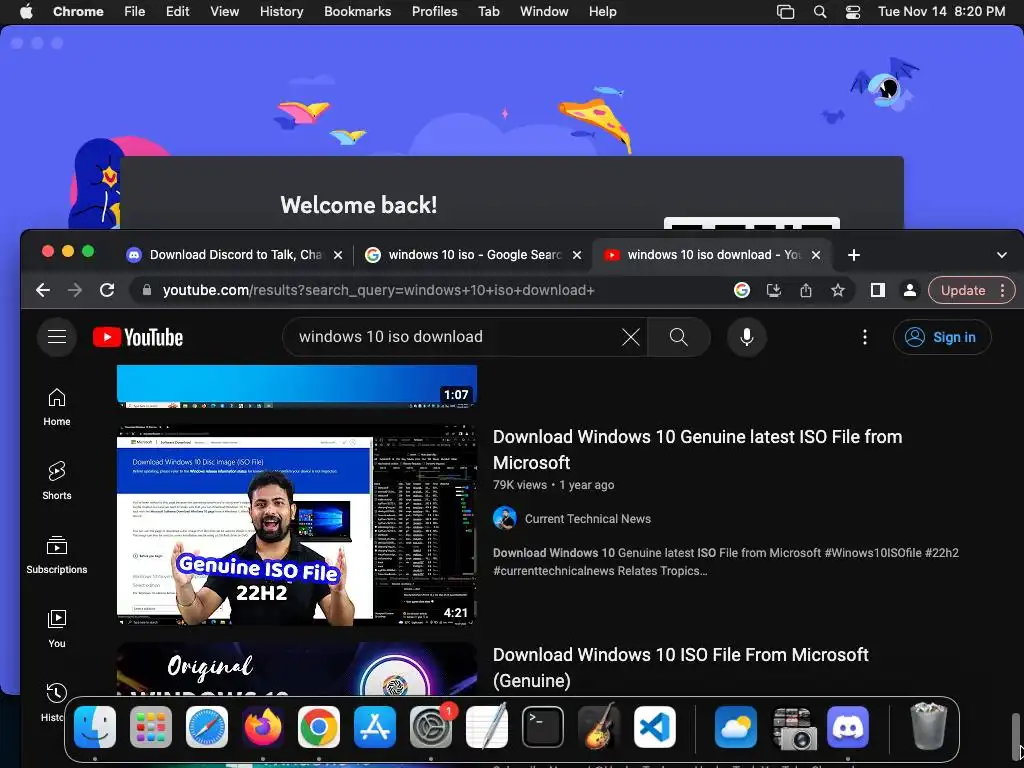Click the install app icon in the address bar

pyautogui.click(x=774, y=290)
